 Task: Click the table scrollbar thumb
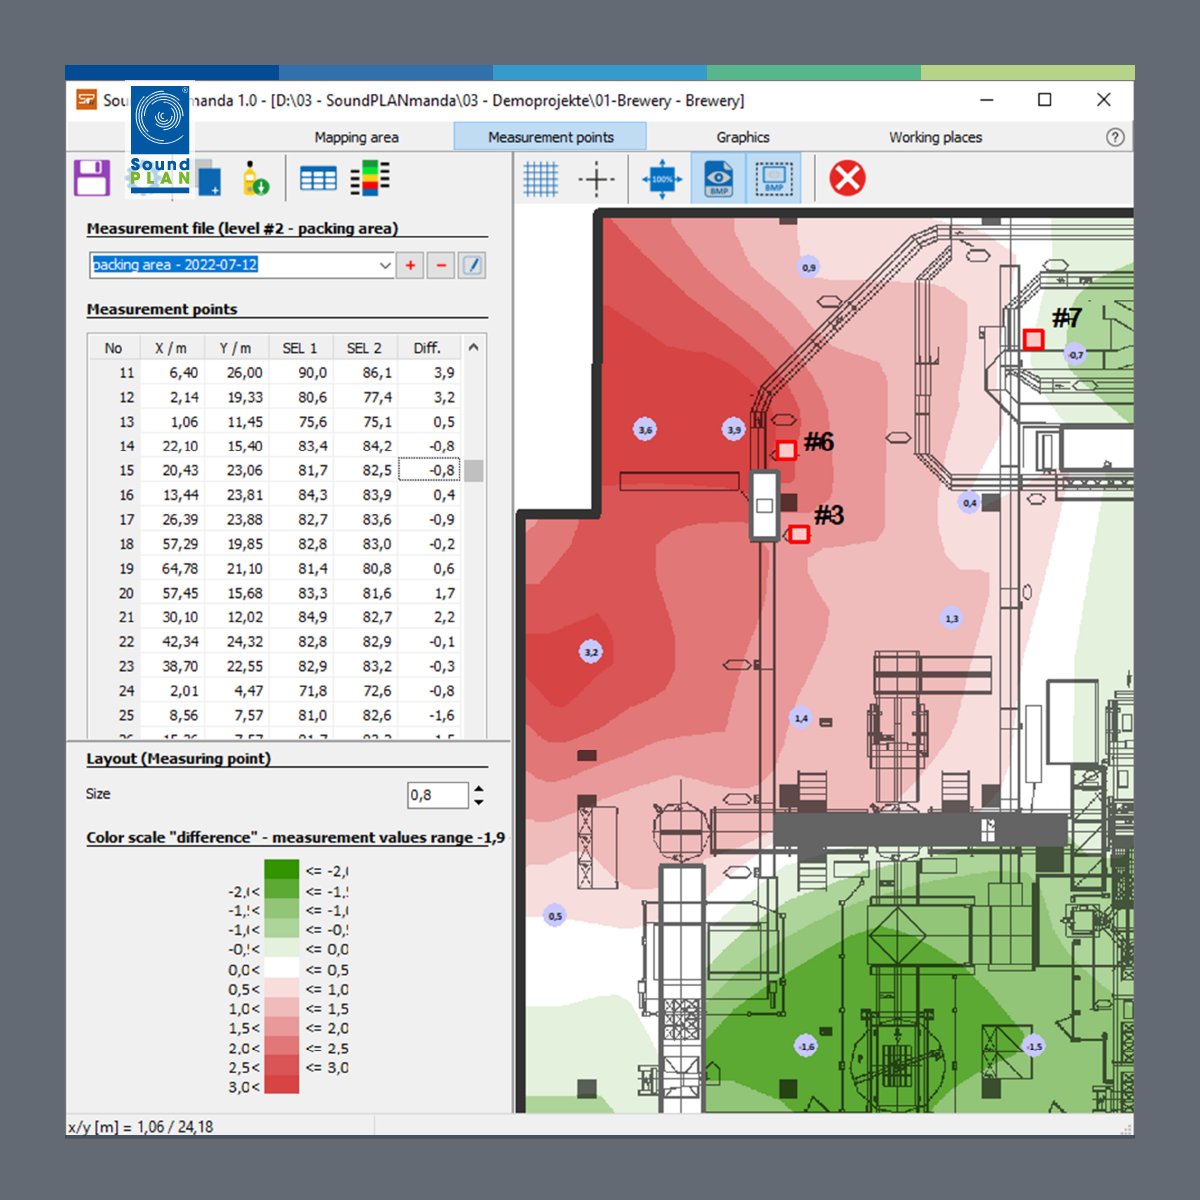tap(473, 471)
